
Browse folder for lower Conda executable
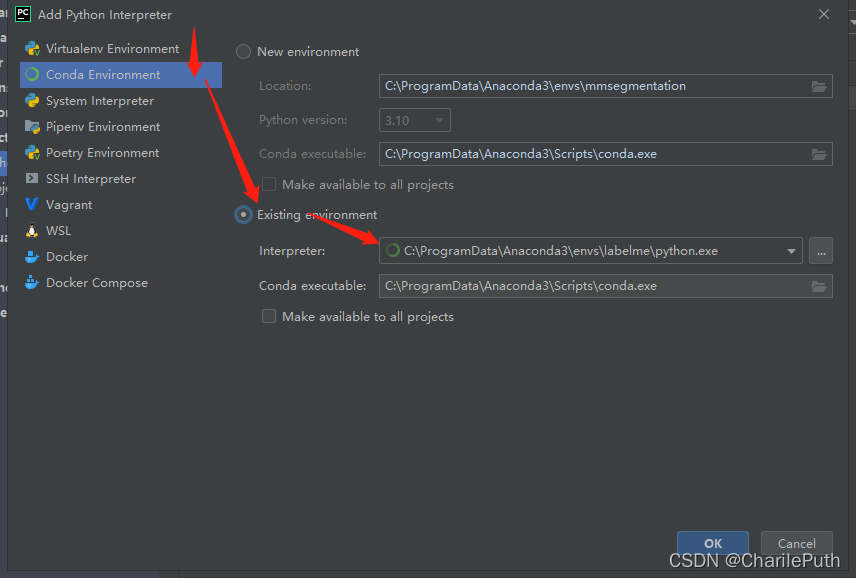coord(818,287)
